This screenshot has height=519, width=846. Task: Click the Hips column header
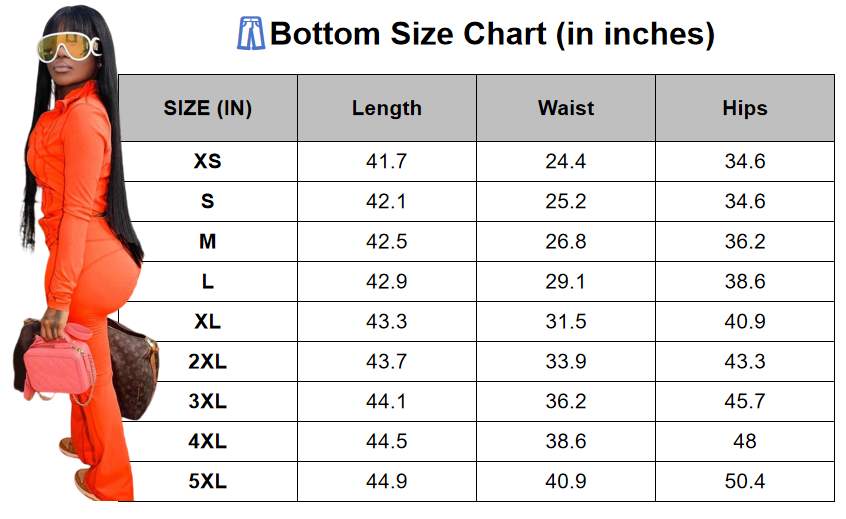click(745, 108)
